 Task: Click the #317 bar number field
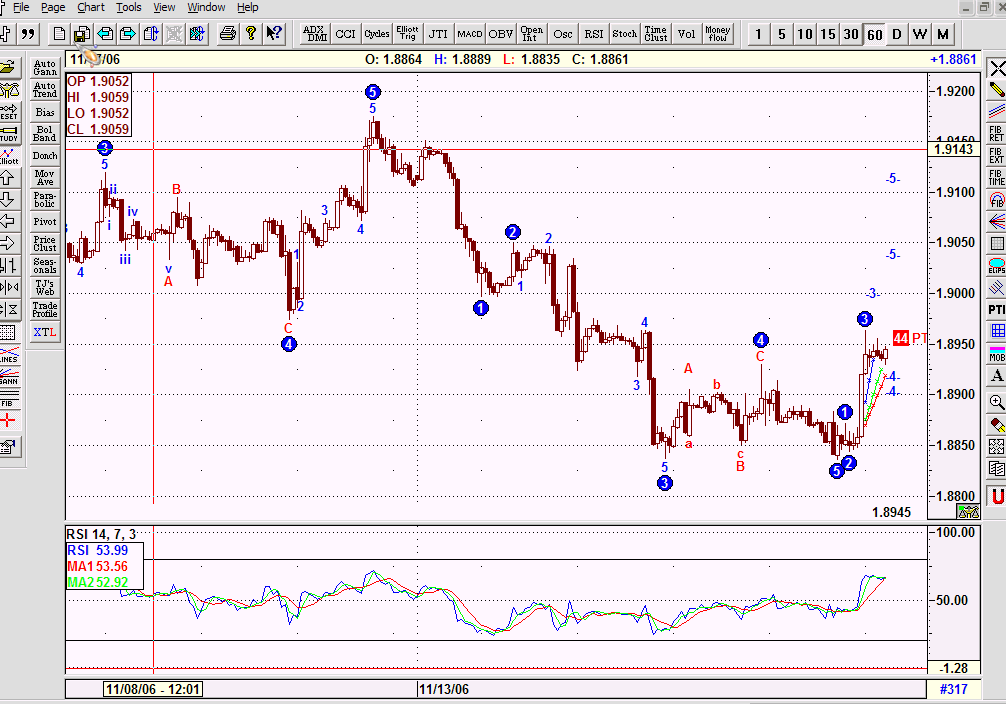coord(953,689)
